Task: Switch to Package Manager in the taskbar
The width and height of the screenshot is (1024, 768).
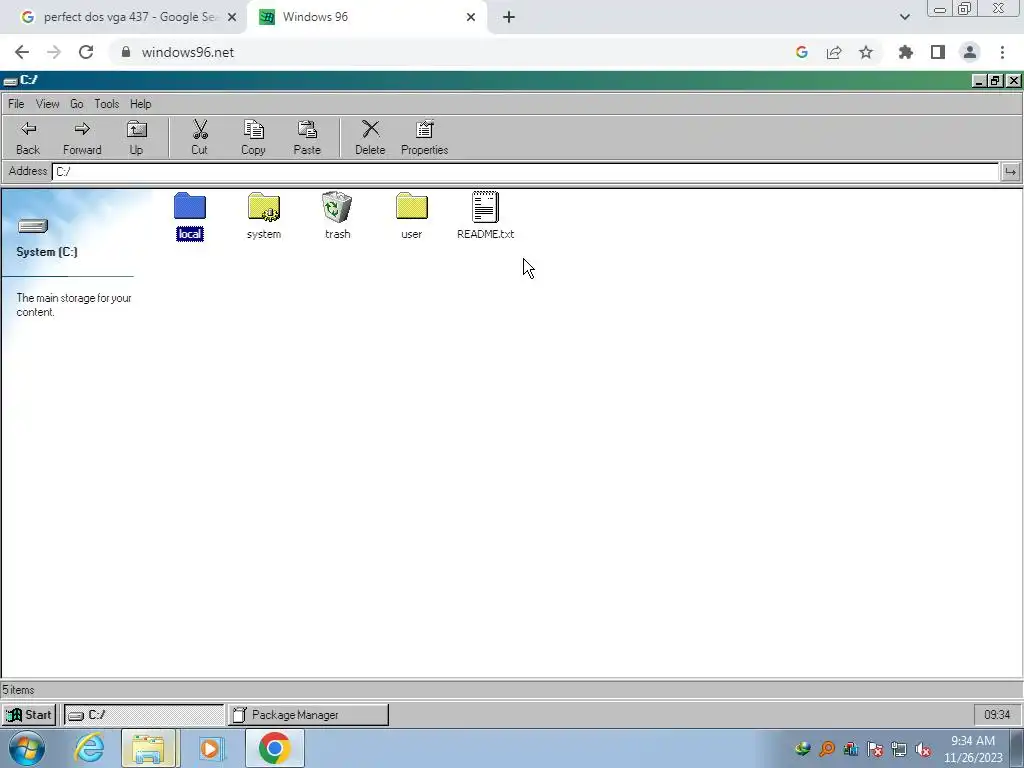Action: (x=308, y=714)
